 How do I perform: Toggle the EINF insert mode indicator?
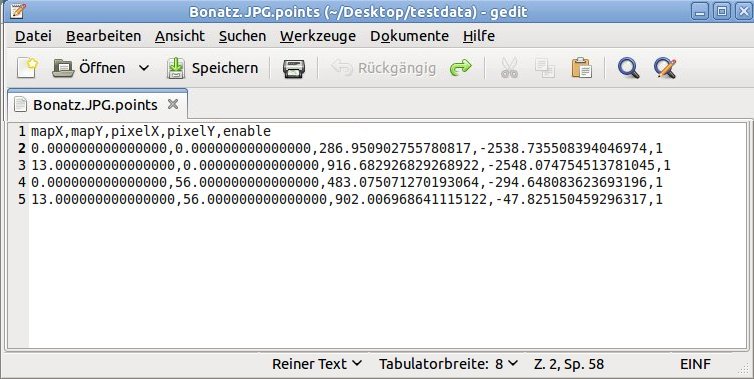pos(695,364)
